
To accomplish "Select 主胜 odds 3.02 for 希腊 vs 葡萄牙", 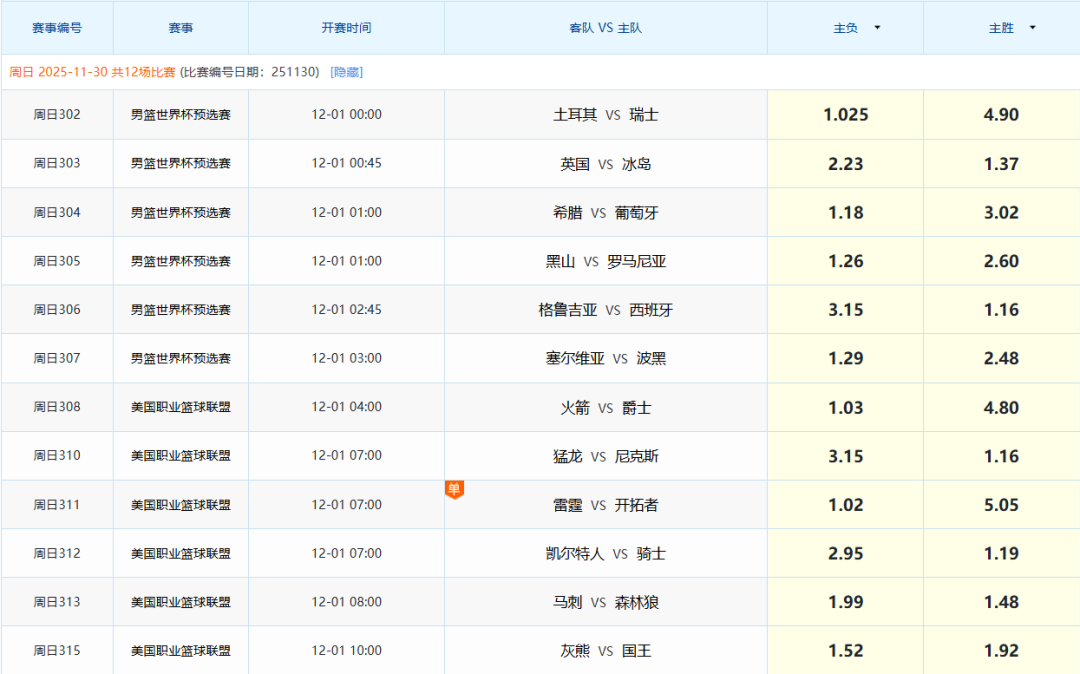I will 1001,213.
